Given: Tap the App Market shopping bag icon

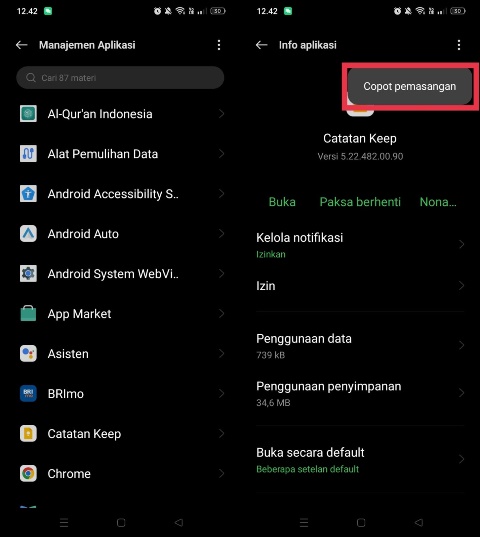Looking at the screenshot, I should click(x=28, y=313).
